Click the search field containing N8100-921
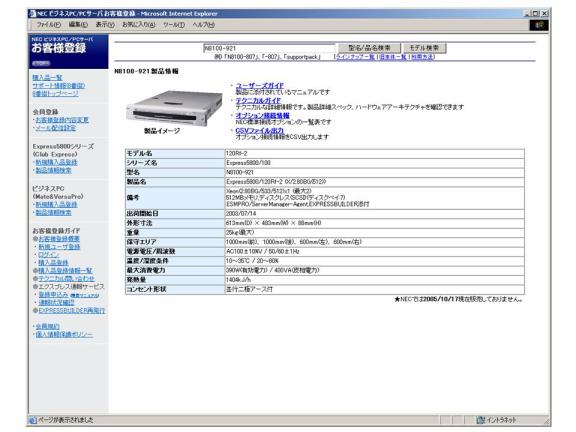 (269, 48)
